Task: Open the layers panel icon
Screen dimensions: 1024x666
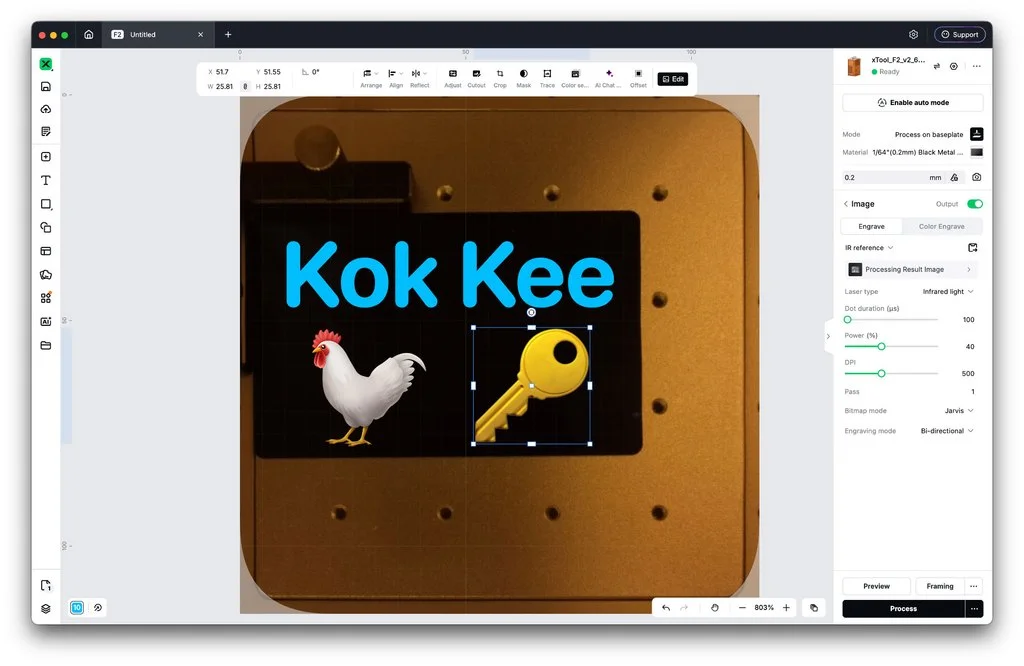Action: coord(46,609)
